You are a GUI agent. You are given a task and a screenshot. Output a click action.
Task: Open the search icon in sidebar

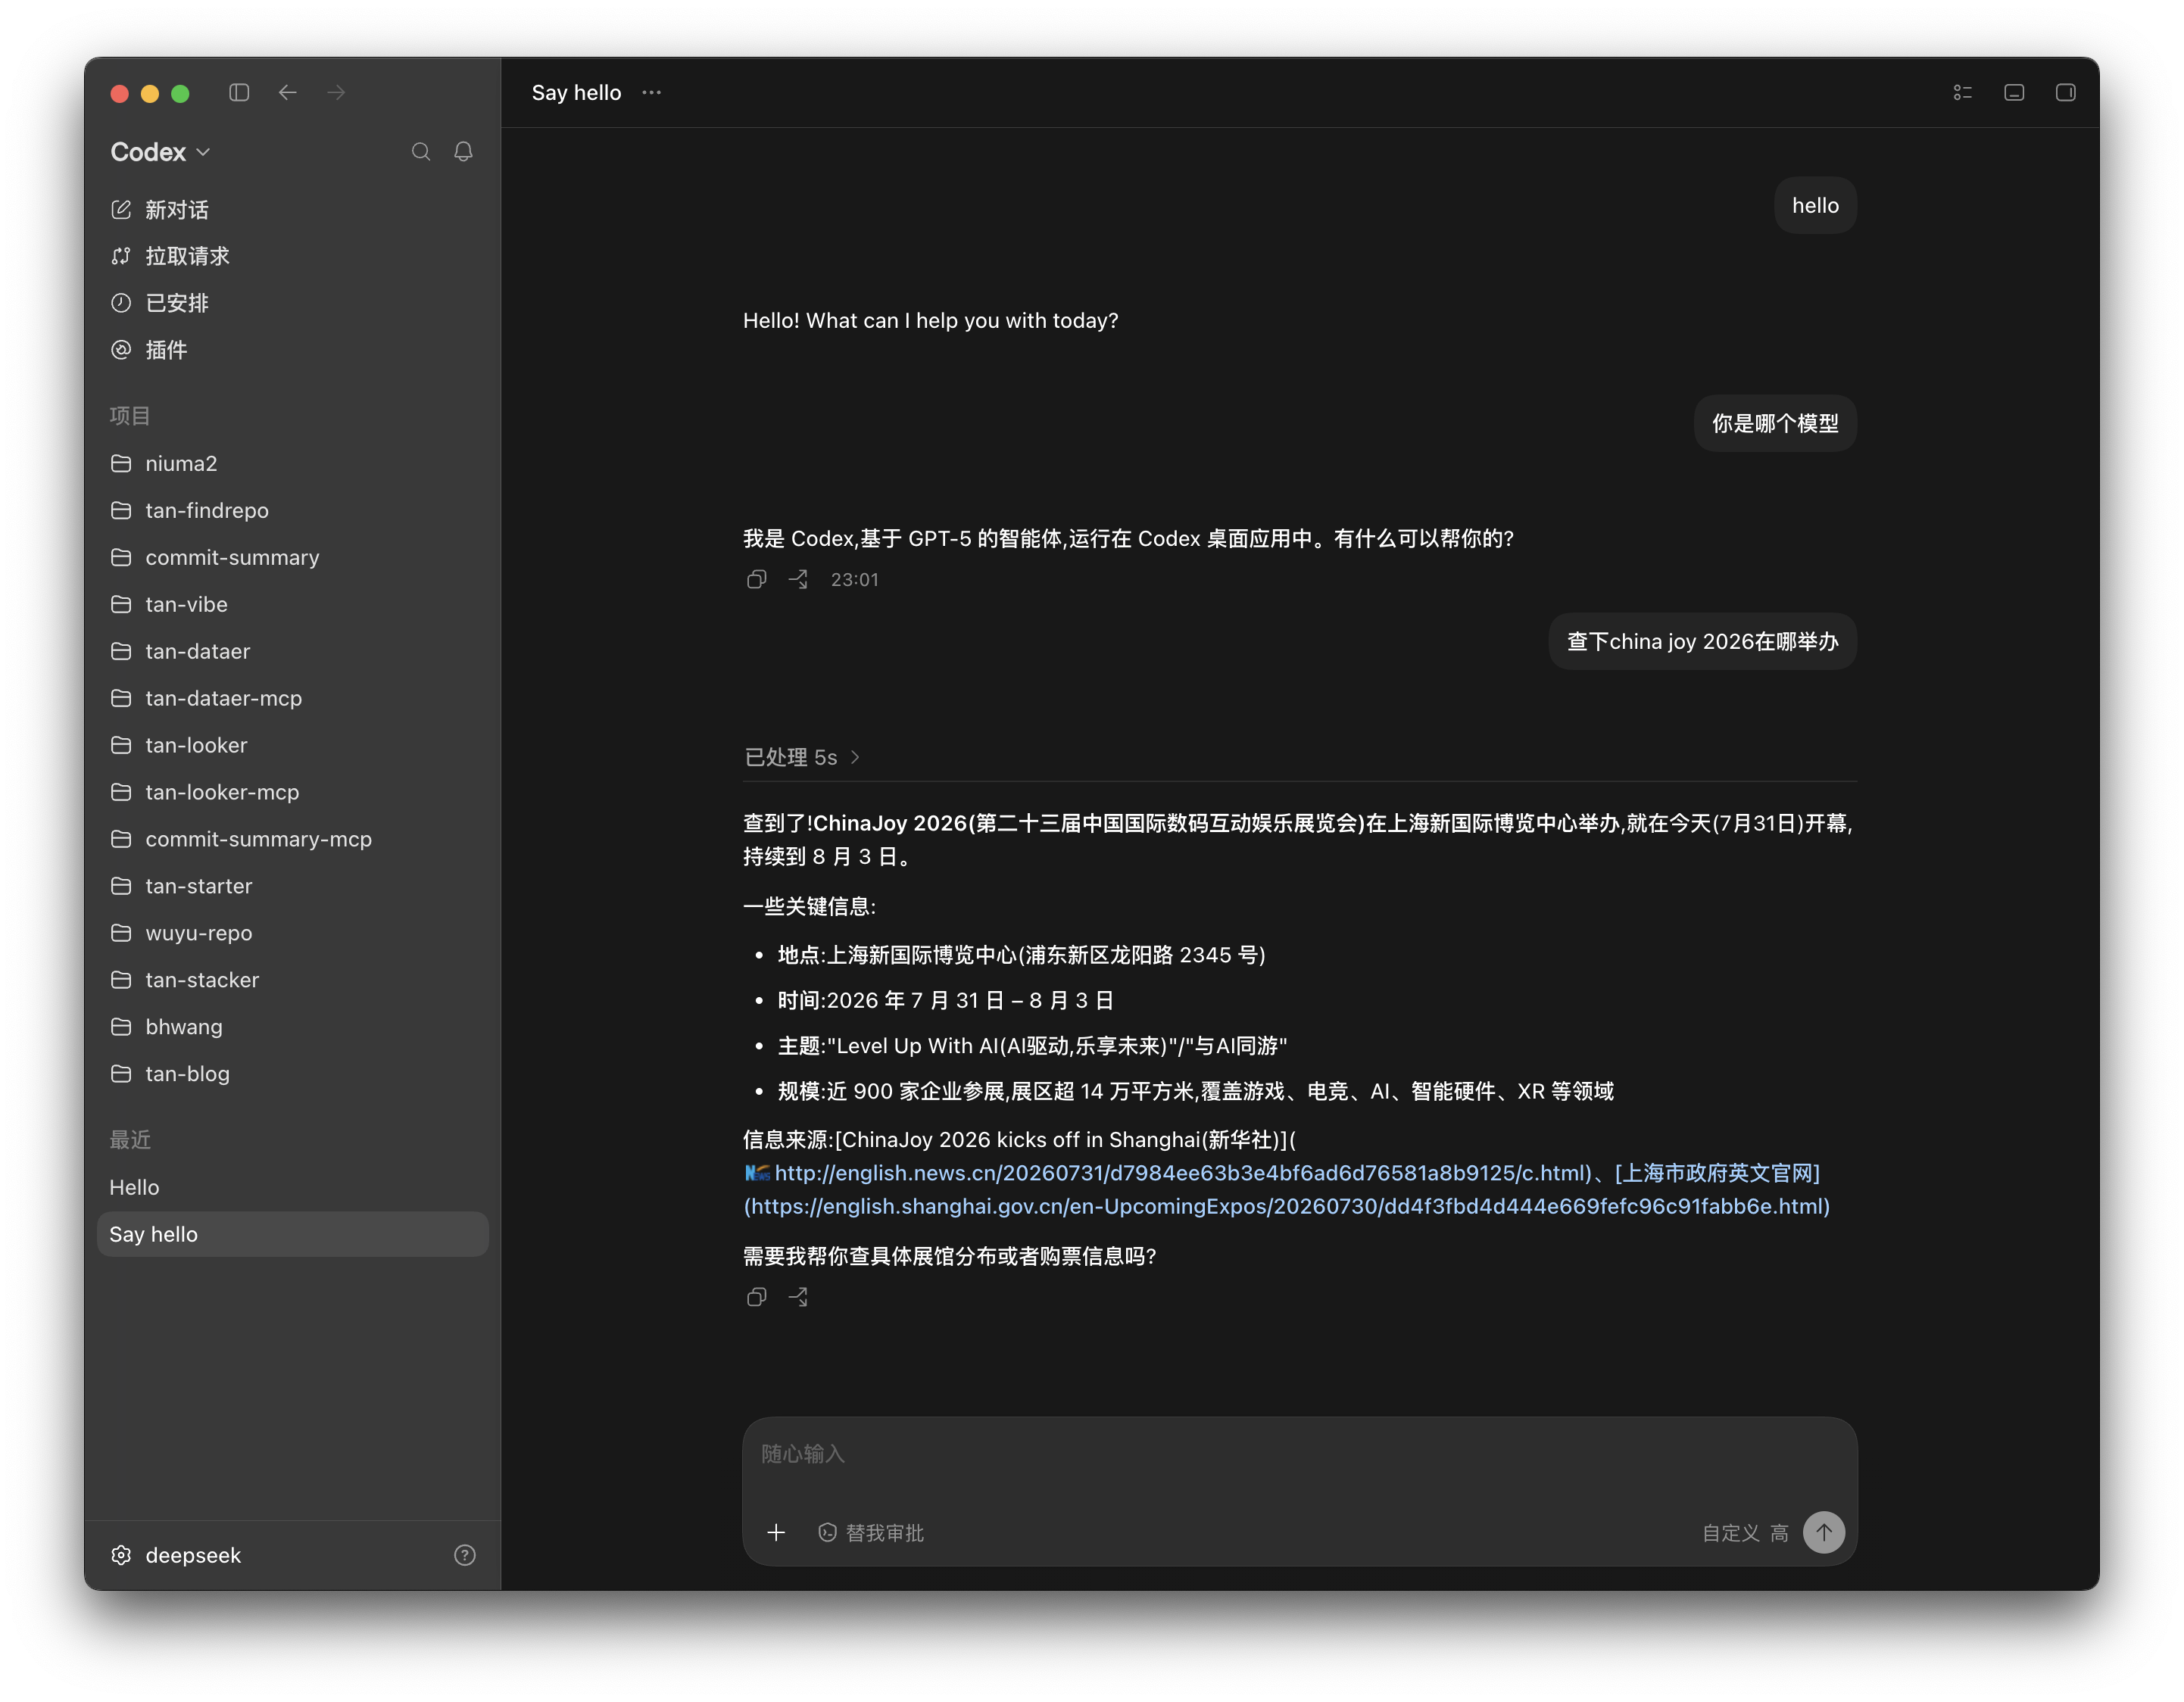[x=421, y=152]
